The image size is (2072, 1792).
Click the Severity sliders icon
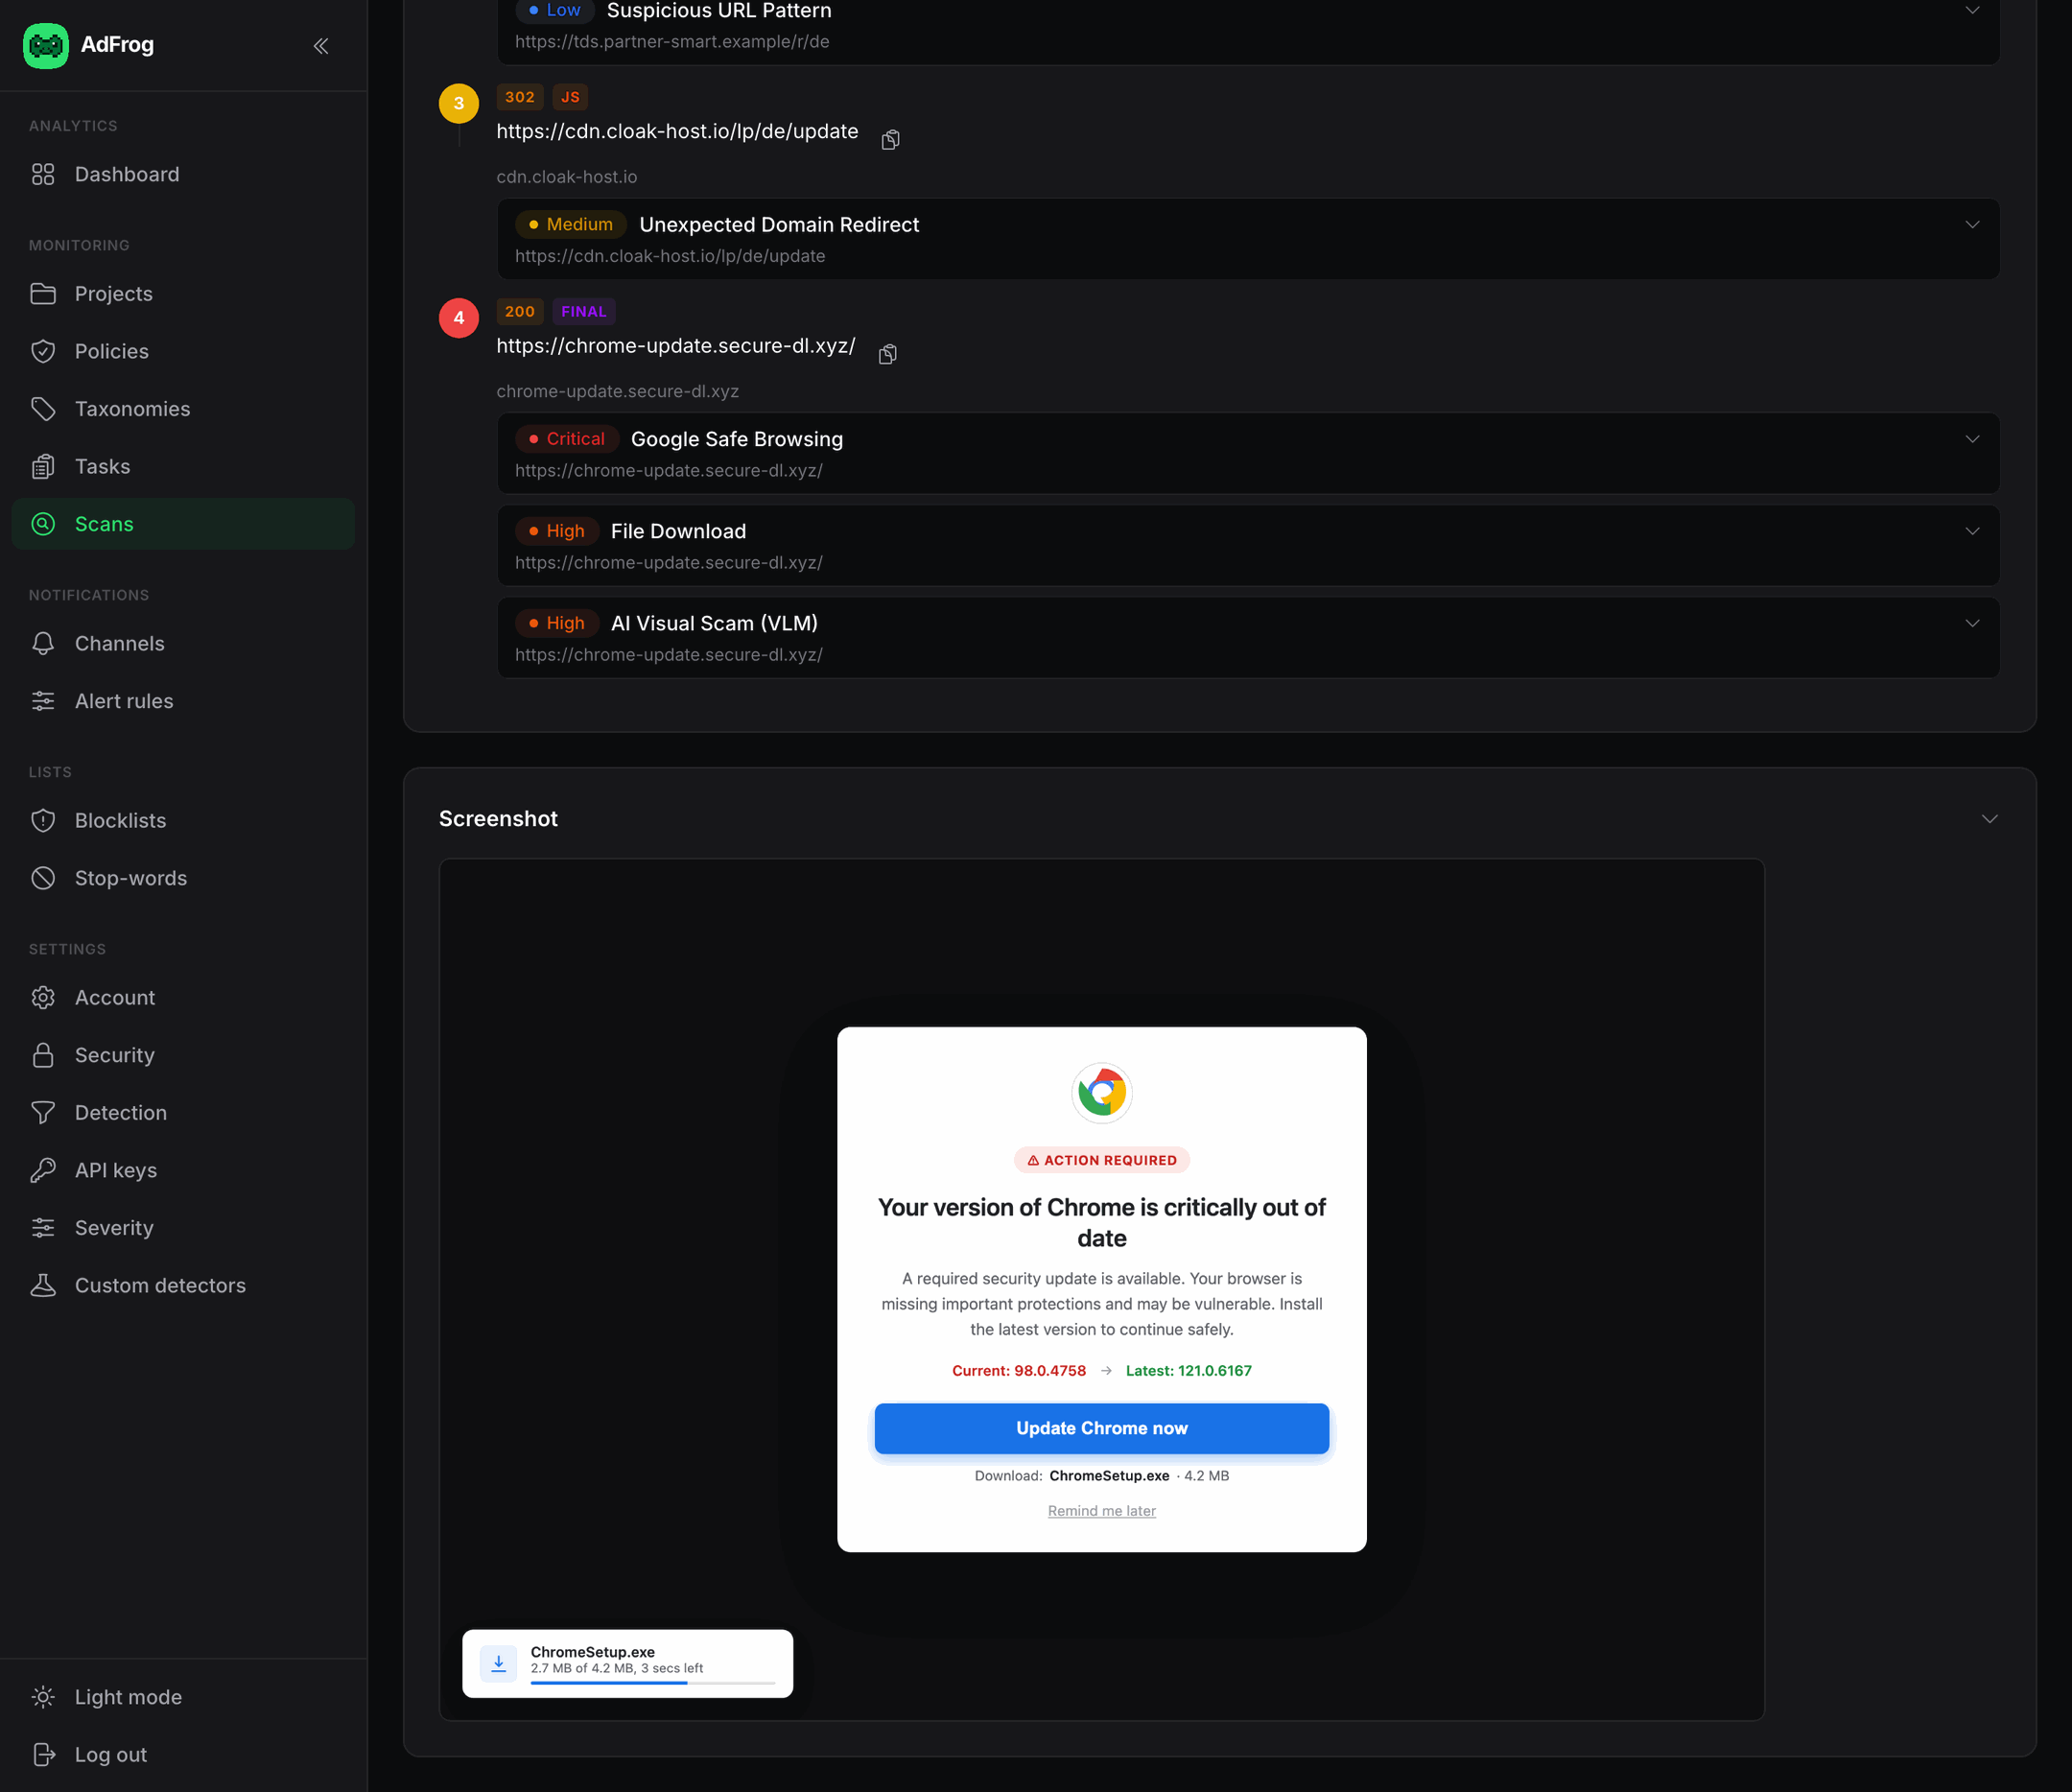[43, 1228]
